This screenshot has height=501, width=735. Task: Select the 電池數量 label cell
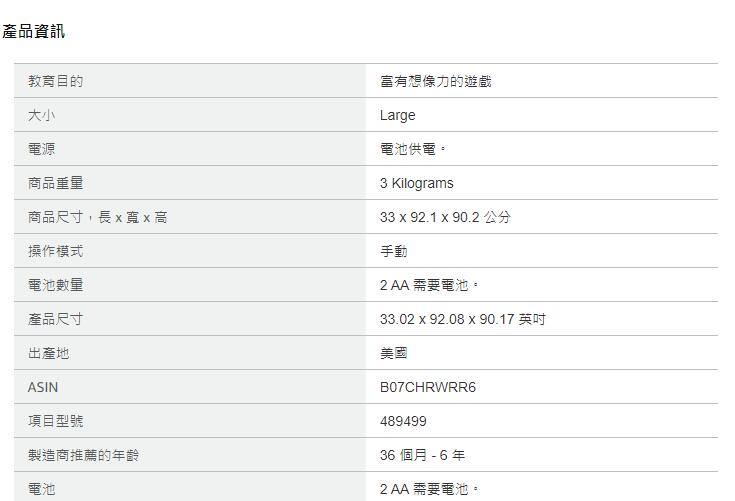[56, 285]
